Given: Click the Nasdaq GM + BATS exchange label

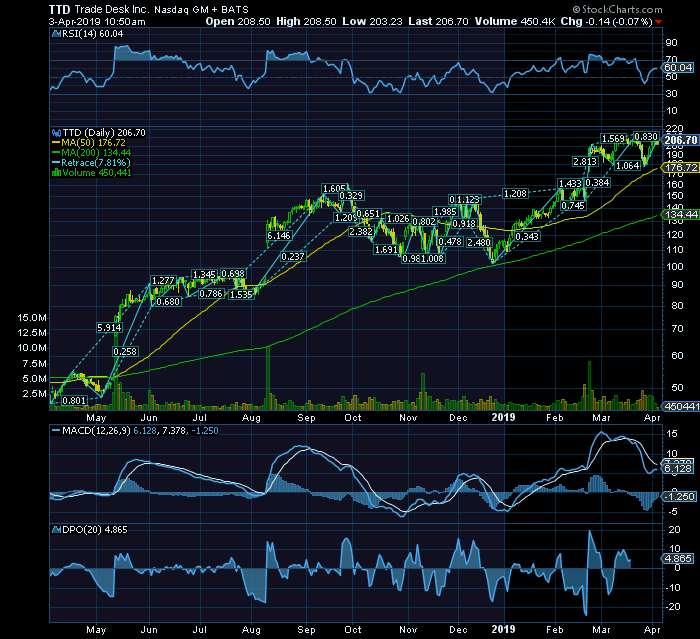Looking at the screenshot, I should 201,9.
